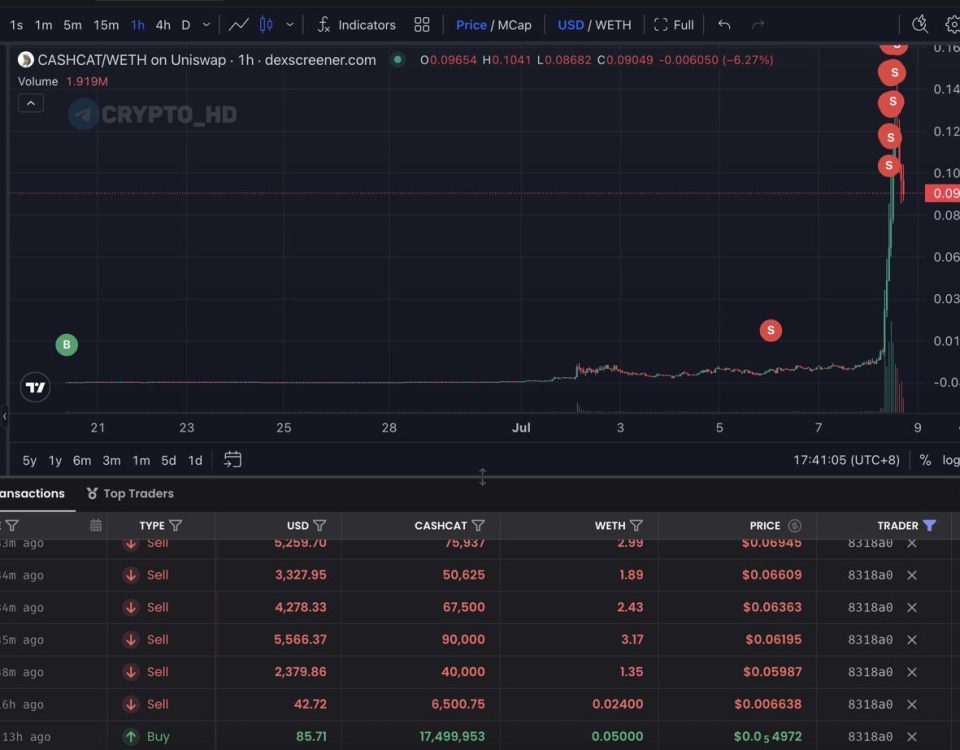The width and height of the screenshot is (960, 750).
Task: Switch to the Top Traders tab
Action: [130, 493]
